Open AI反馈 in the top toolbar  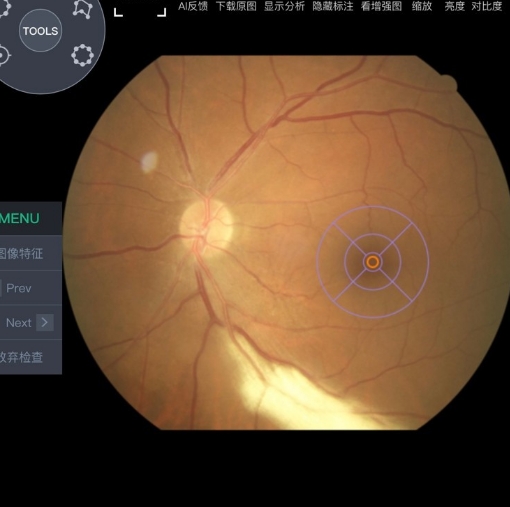click(193, 6)
